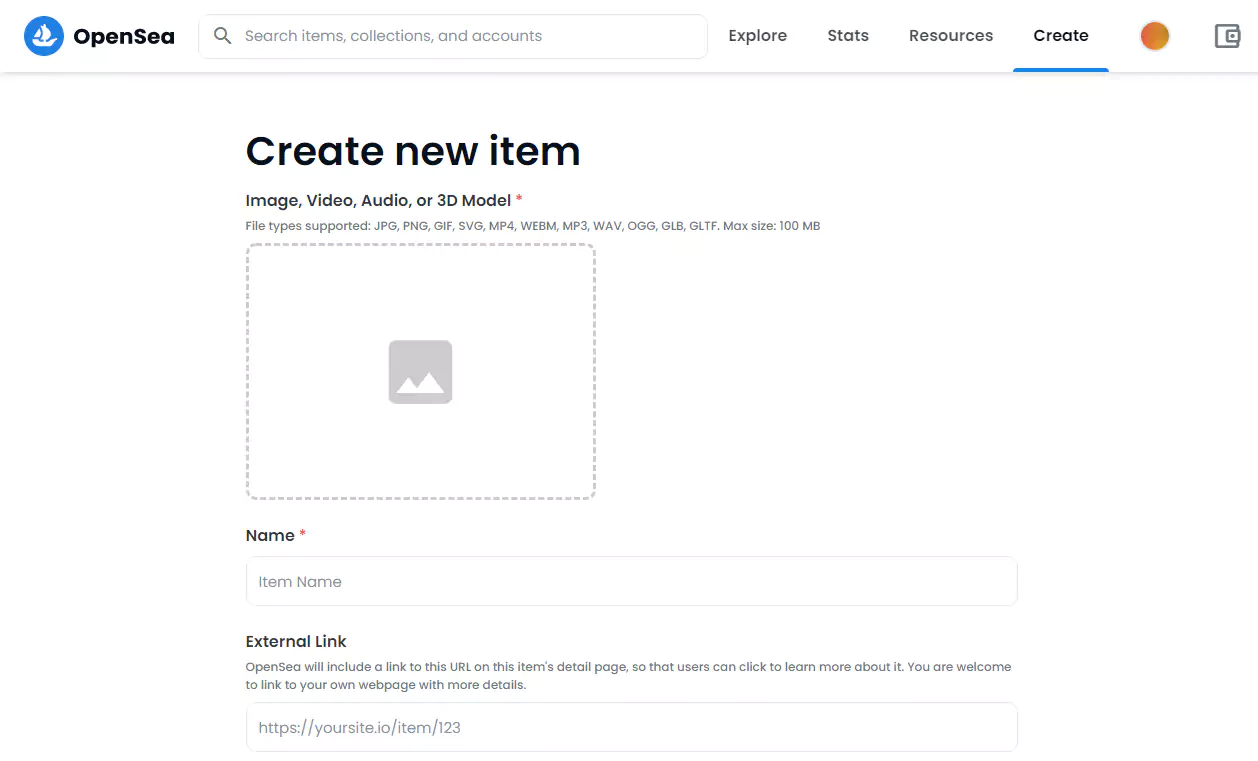Click the OpenSea wordmark link
This screenshot has height=761, width=1258.
[x=124, y=37]
